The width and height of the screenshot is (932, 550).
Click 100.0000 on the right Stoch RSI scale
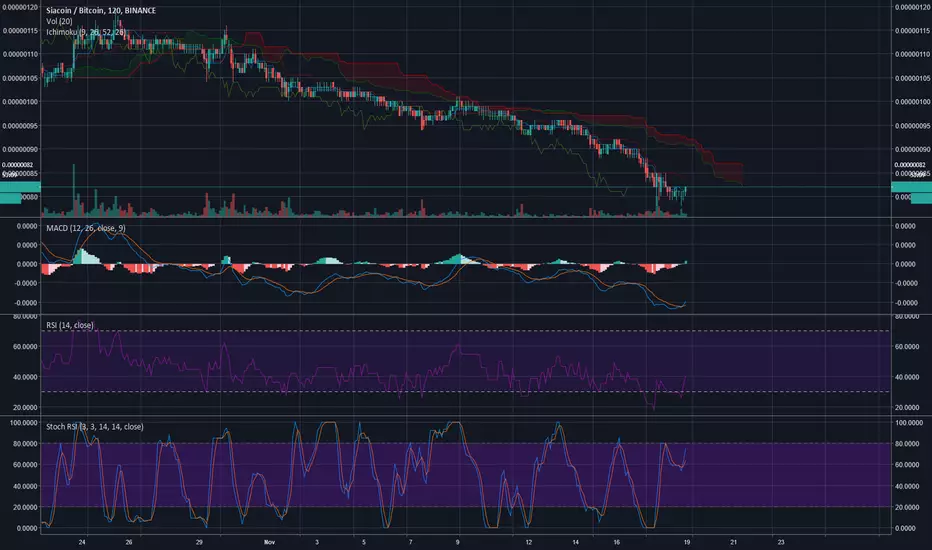pyautogui.click(x=909, y=423)
